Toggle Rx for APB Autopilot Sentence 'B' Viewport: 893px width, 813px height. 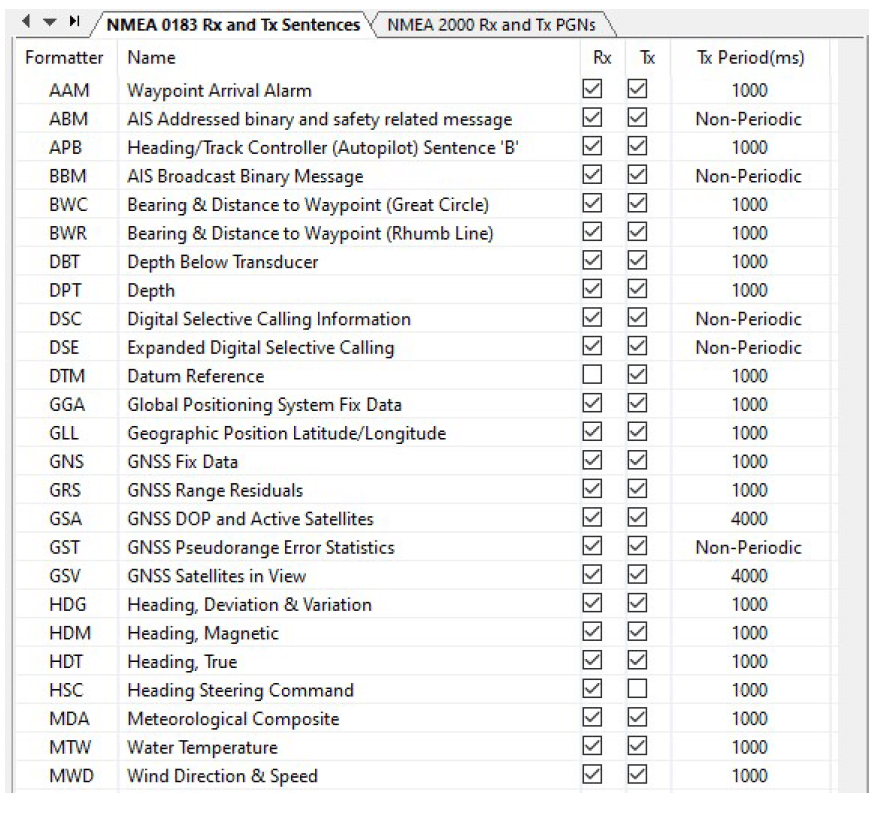tap(592, 146)
